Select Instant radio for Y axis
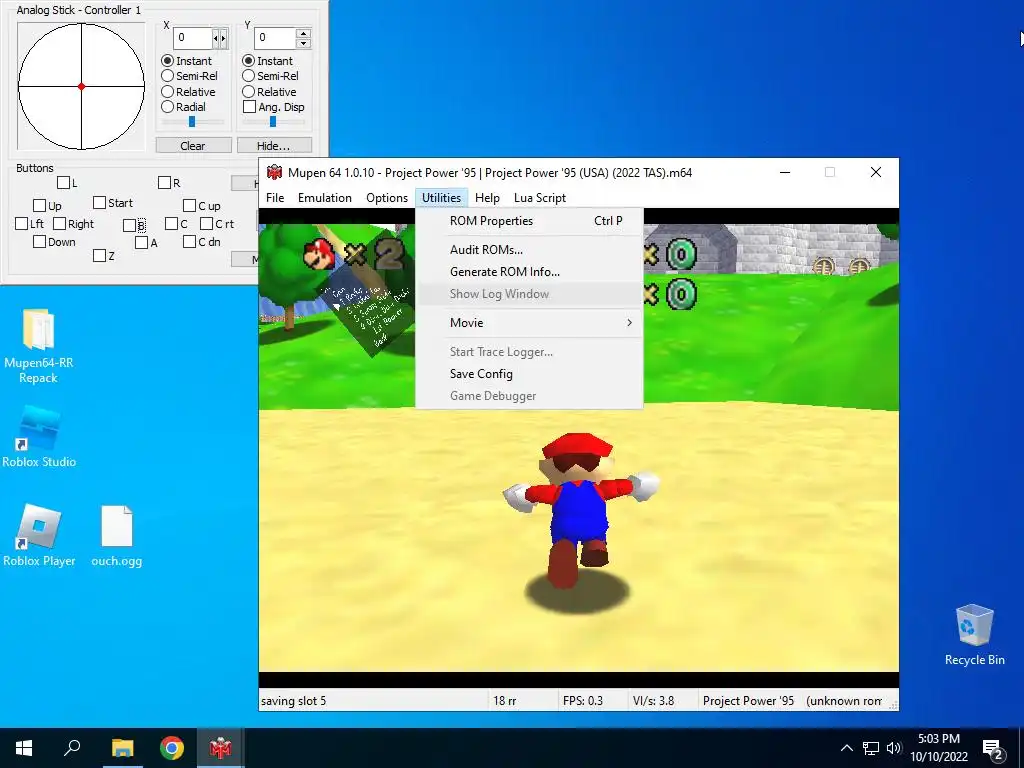 (x=248, y=61)
